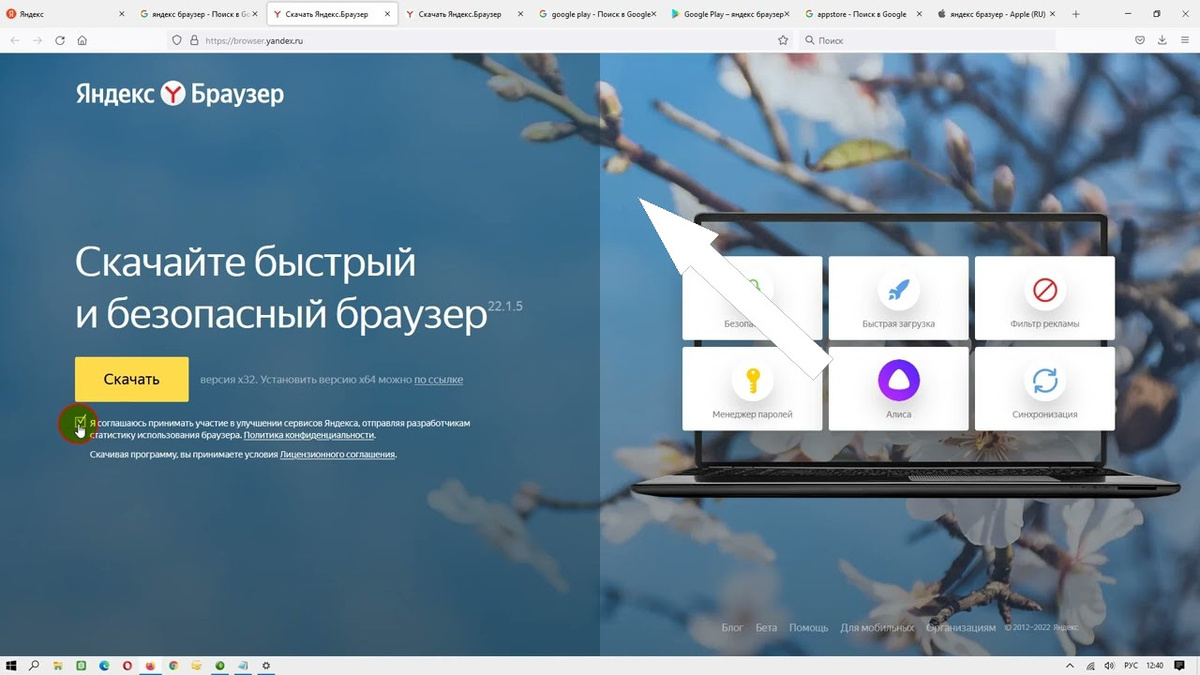Click the Яндекс Браузер logo
The width and height of the screenshot is (1200, 675).
pyautogui.click(x=180, y=94)
